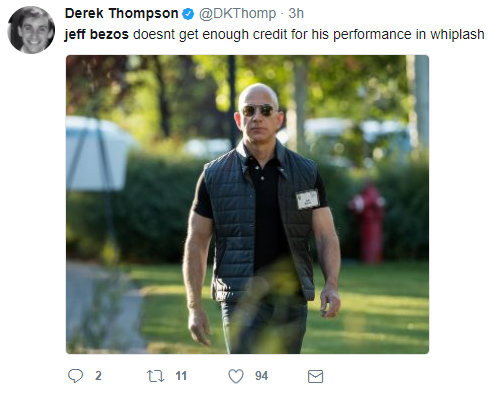Click the name badge on the vest

pos(307,199)
